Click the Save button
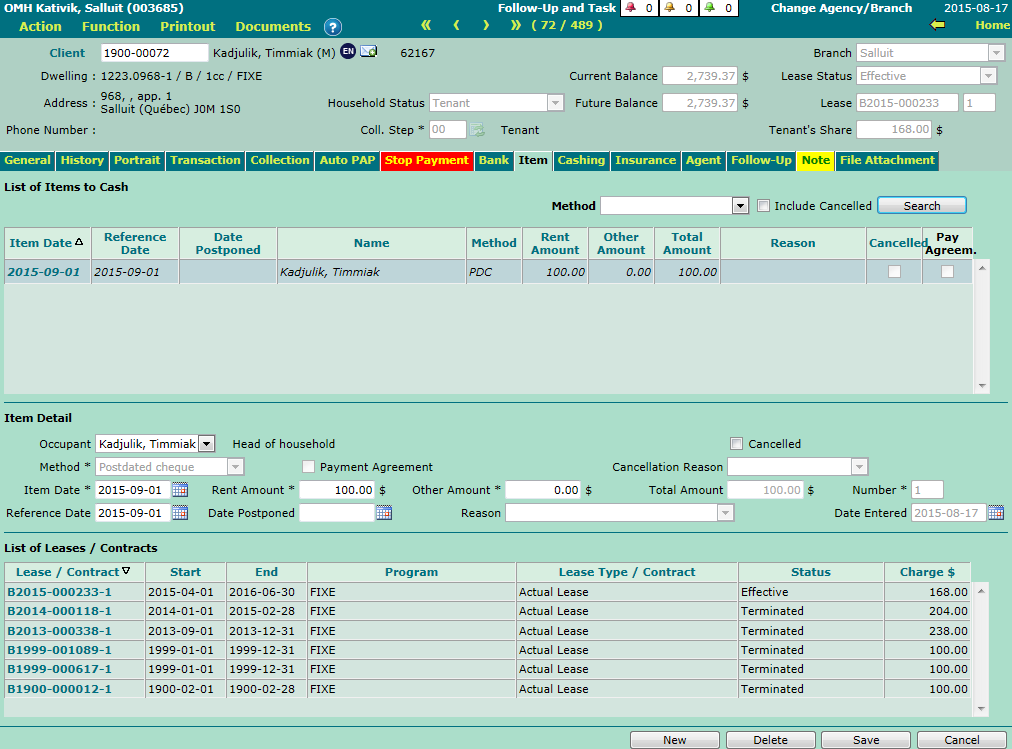 coord(865,740)
